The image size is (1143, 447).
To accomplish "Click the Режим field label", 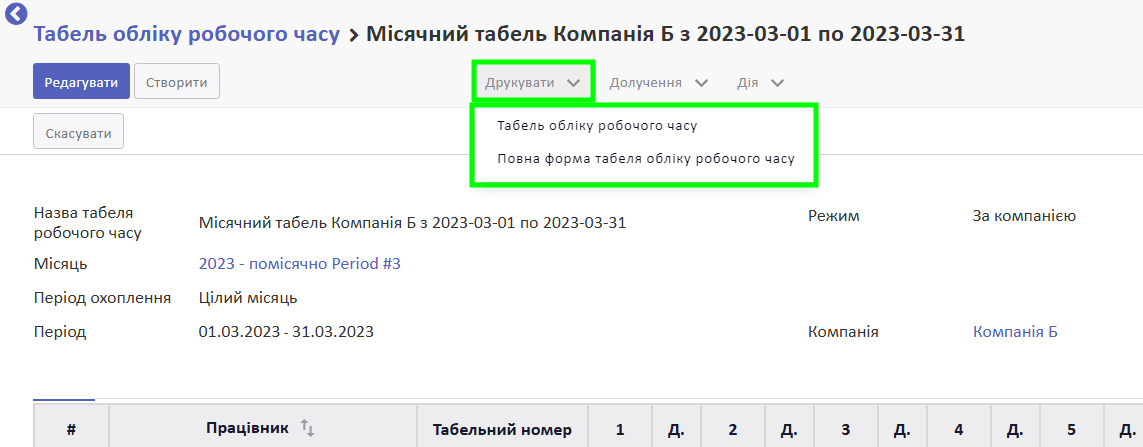I will [x=834, y=216].
